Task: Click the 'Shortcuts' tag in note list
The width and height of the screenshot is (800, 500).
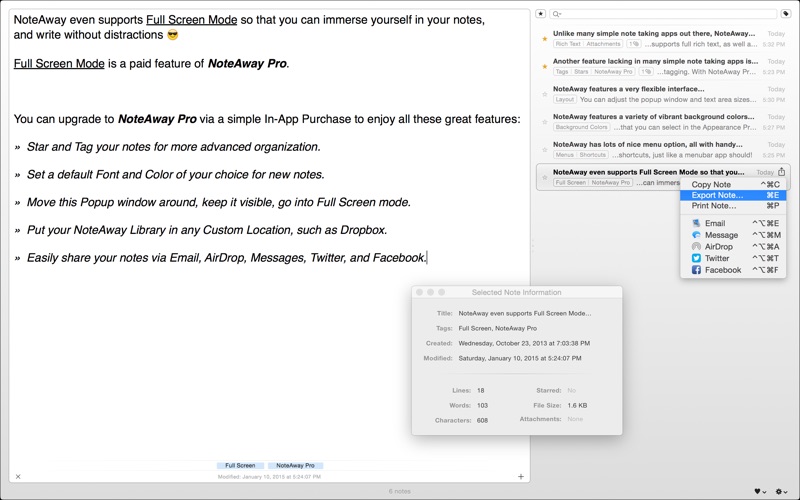Action: tap(592, 155)
